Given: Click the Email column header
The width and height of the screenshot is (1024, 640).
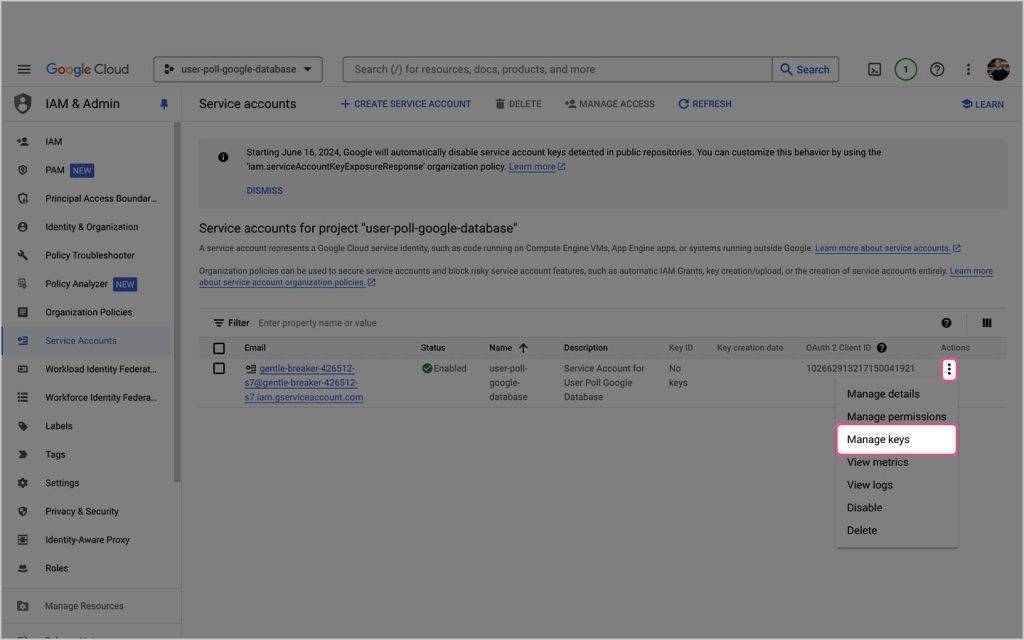Looking at the screenshot, I should pyautogui.click(x=255, y=348).
